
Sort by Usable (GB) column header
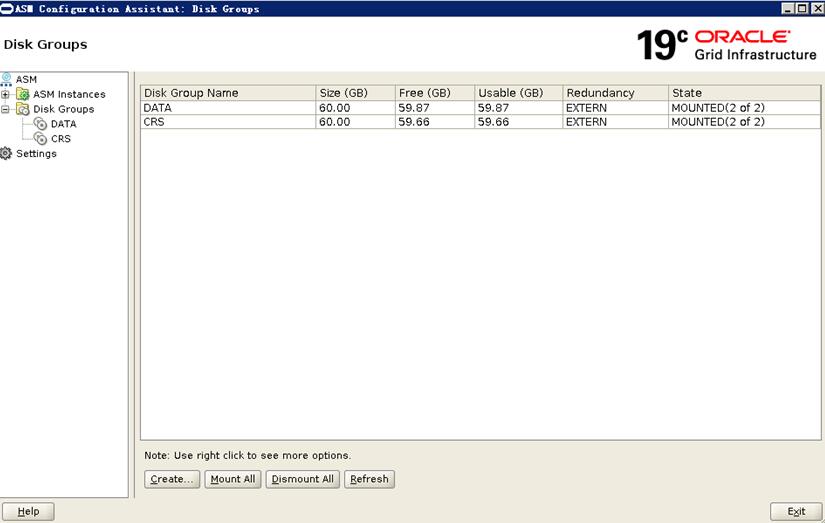[518, 93]
